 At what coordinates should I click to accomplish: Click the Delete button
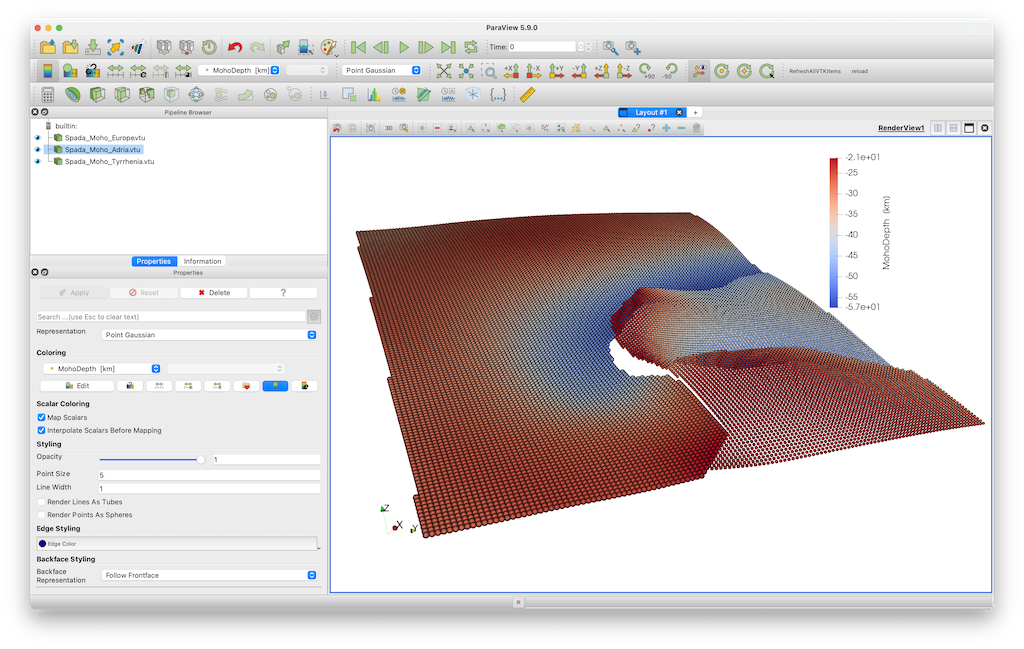pos(214,293)
